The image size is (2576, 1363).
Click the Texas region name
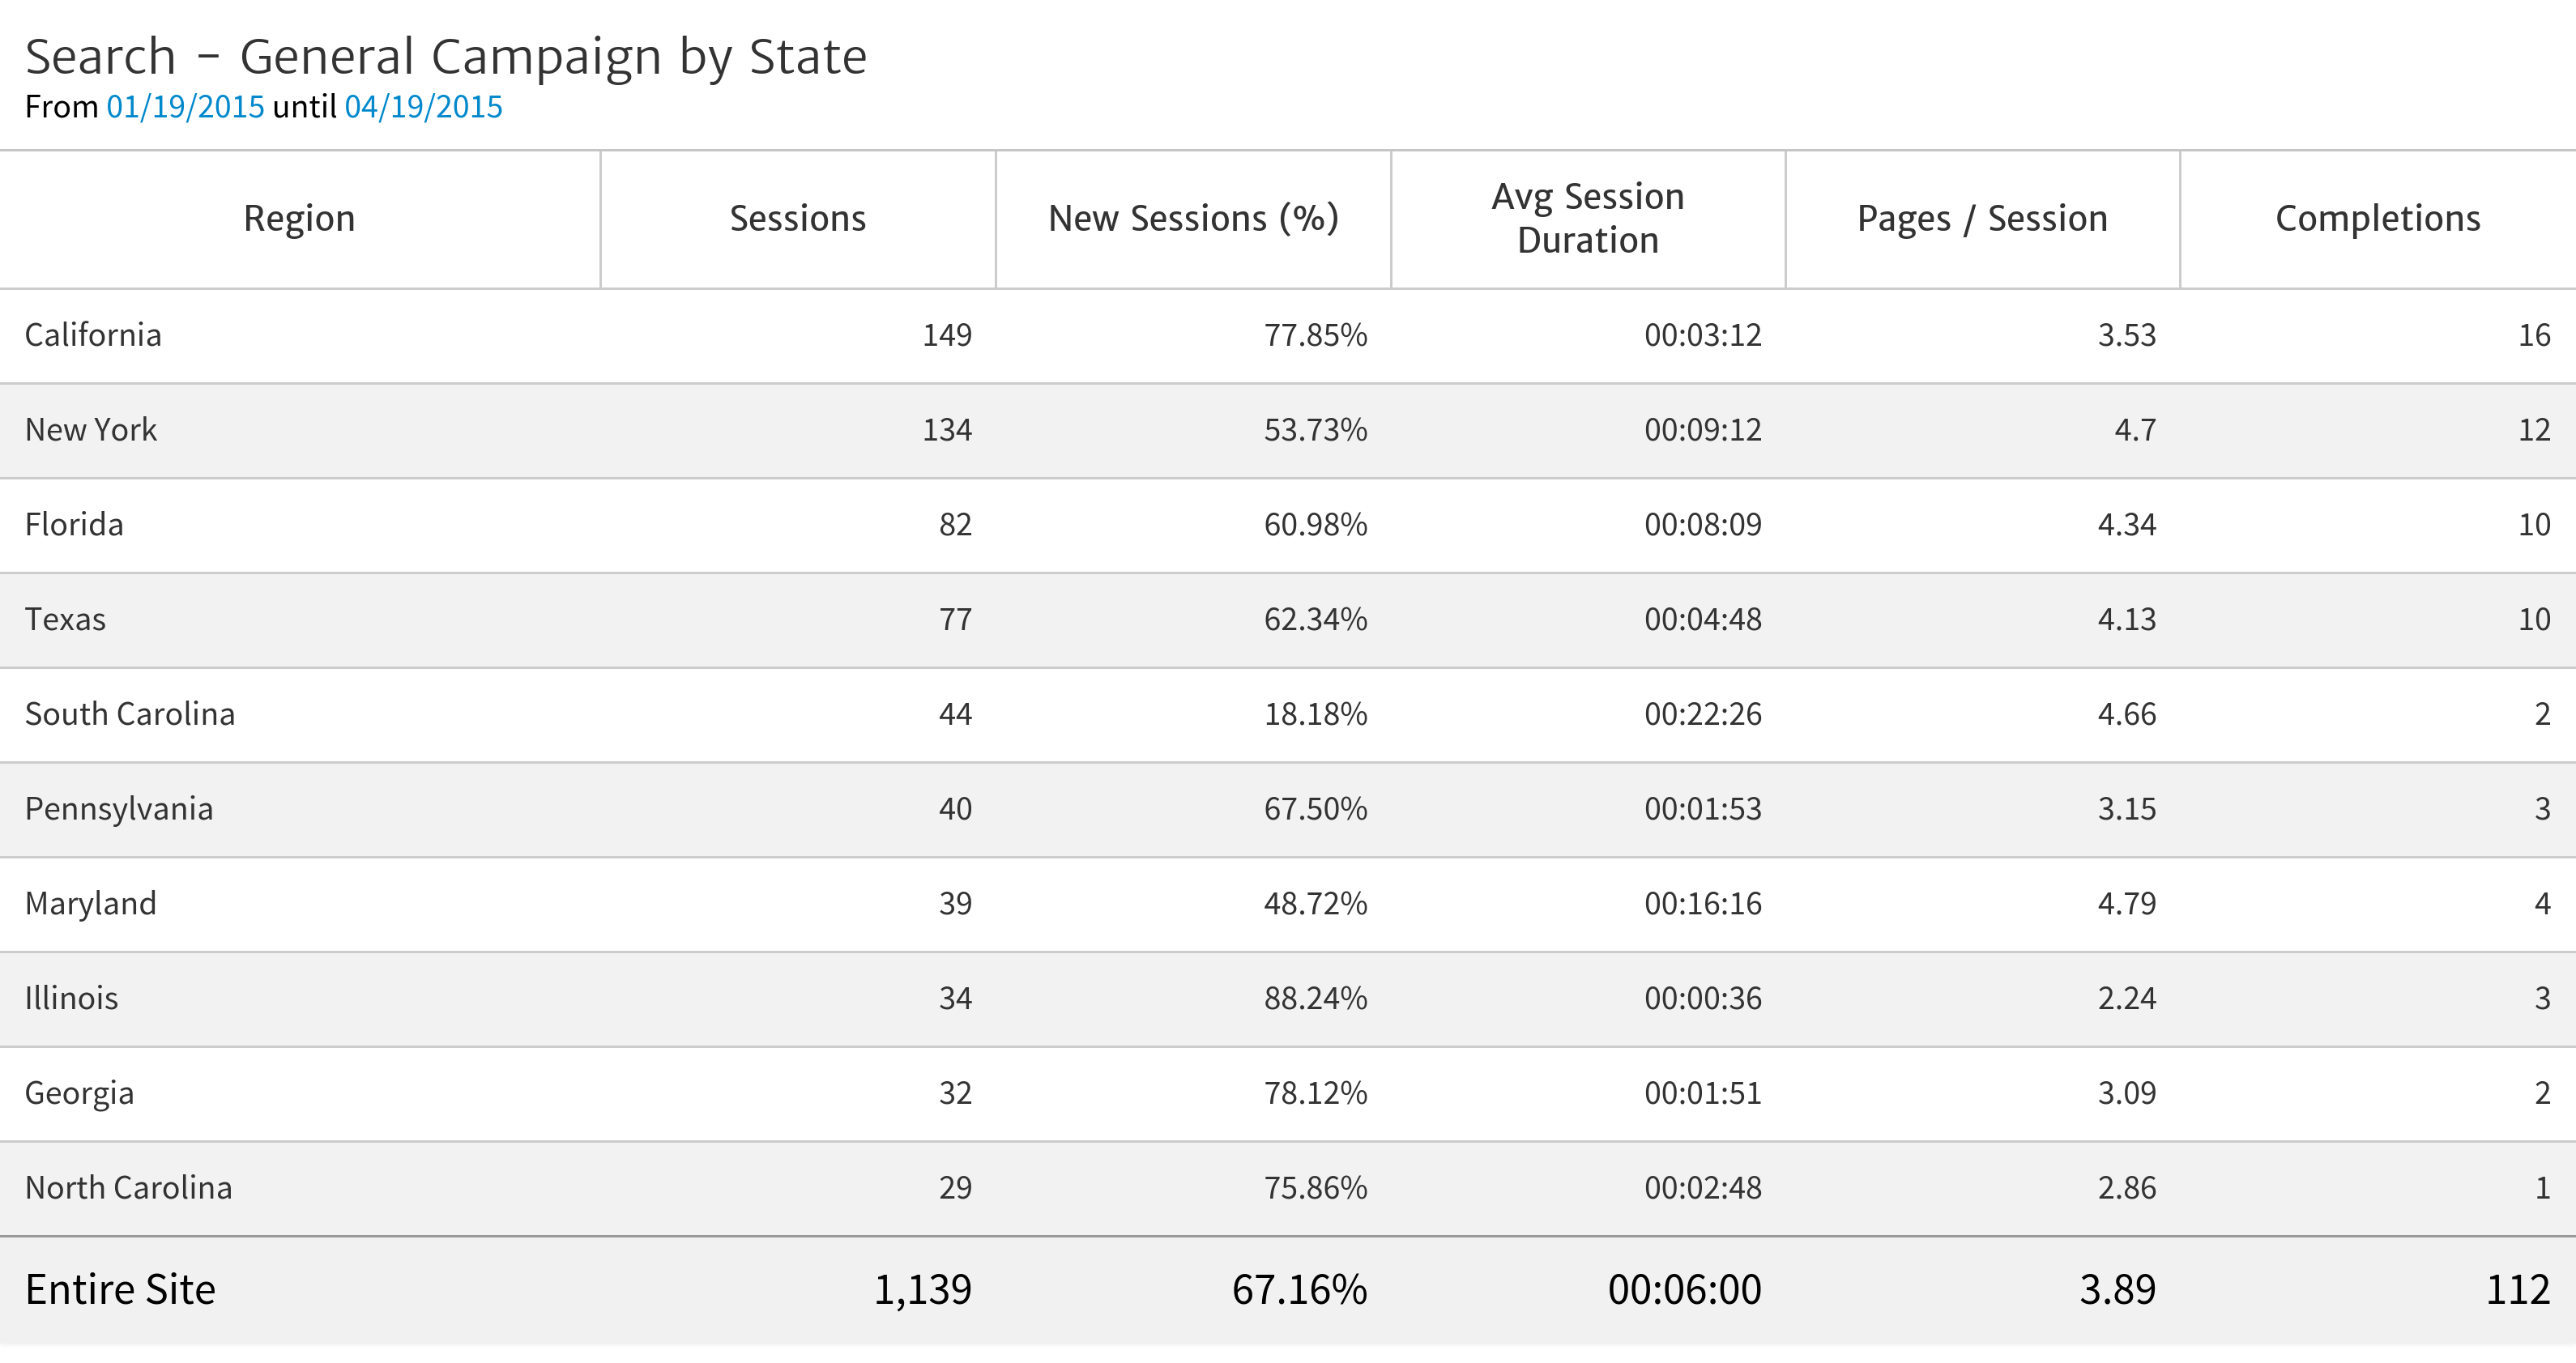tap(65, 620)
